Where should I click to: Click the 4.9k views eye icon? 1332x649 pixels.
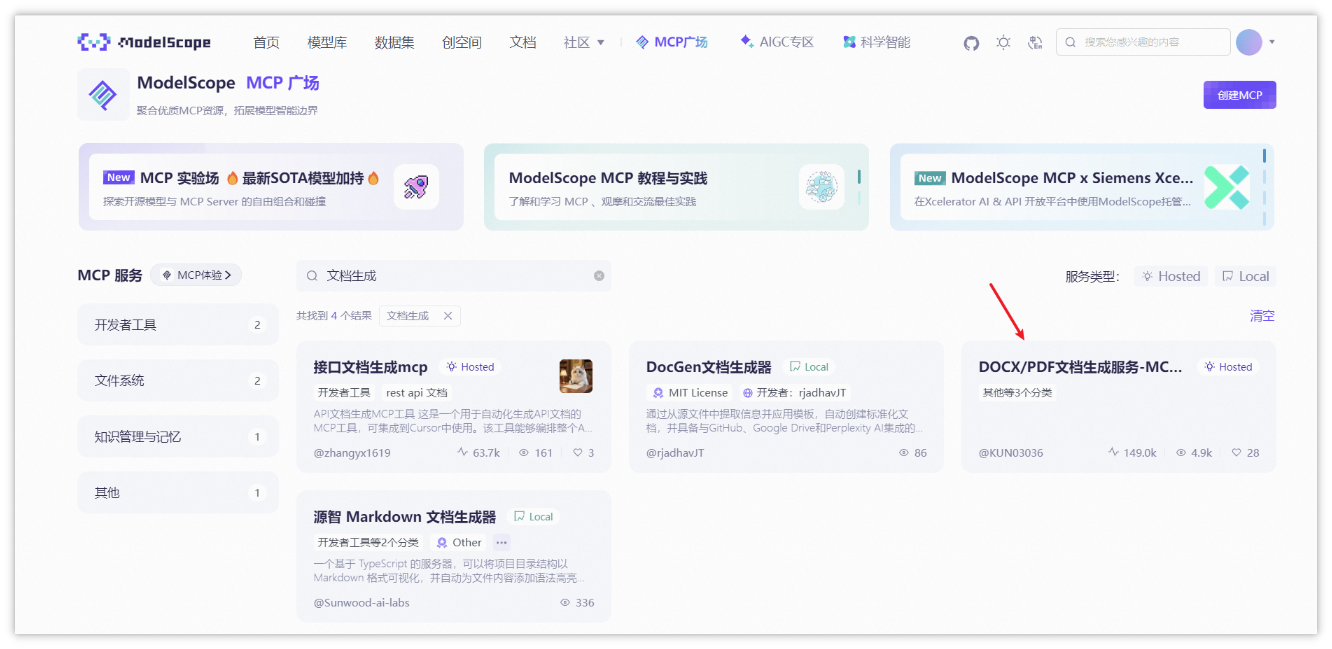(x=1181, y=453)
